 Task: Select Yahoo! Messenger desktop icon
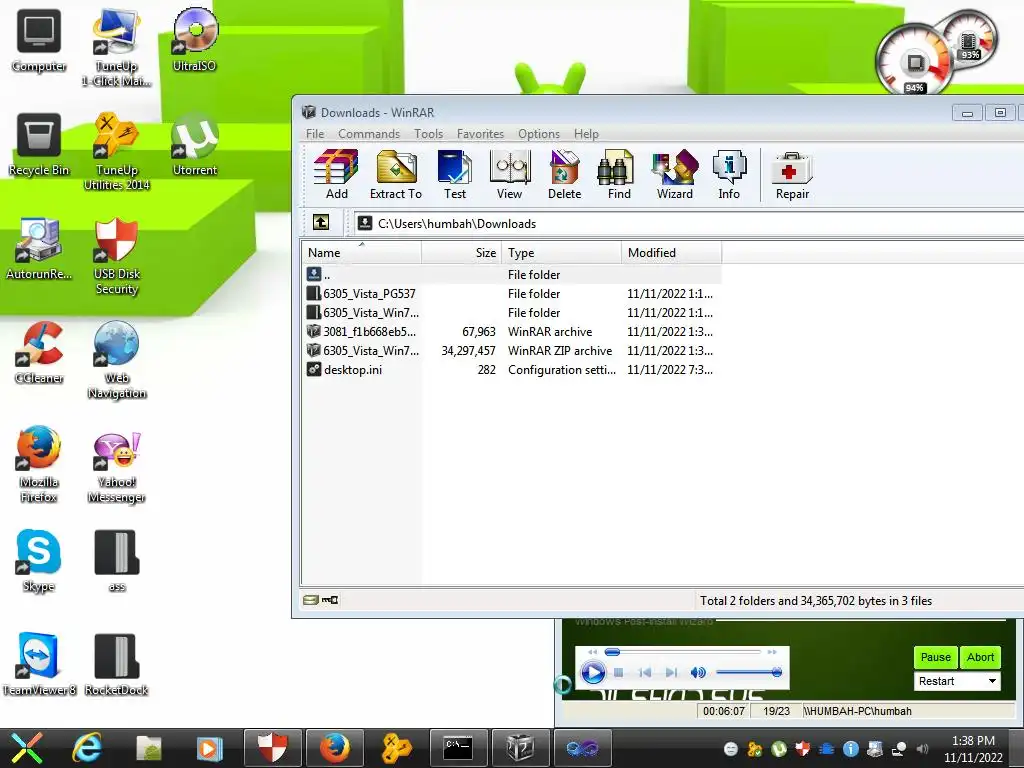tap(116, 468)
